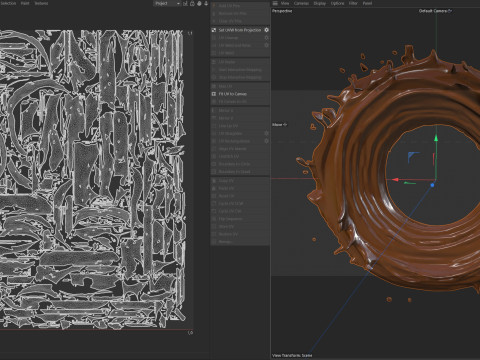Click the Move tool label in viewport
Viewport: 480px width, 360px height.
click(x=279, y=125)
